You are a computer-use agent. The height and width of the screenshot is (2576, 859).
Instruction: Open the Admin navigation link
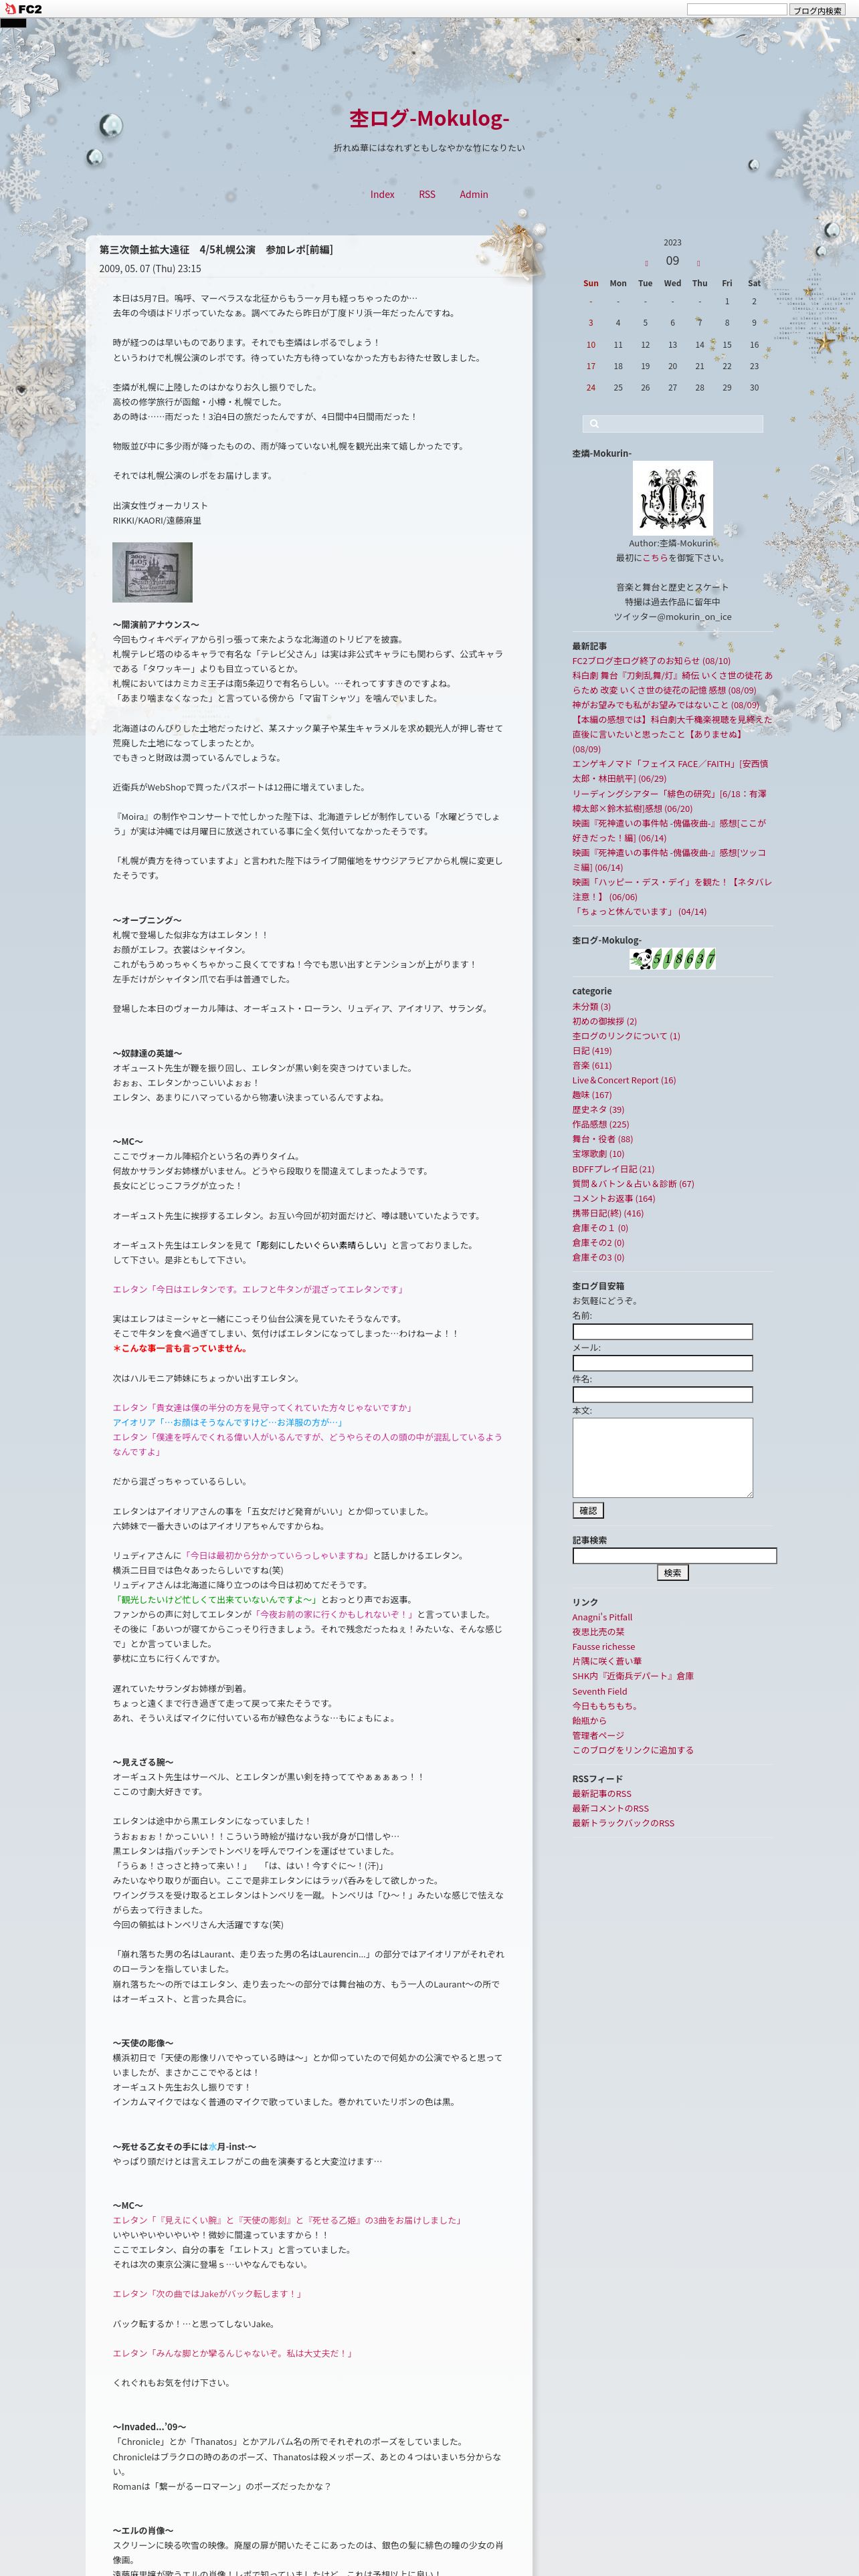coord(474,194)
